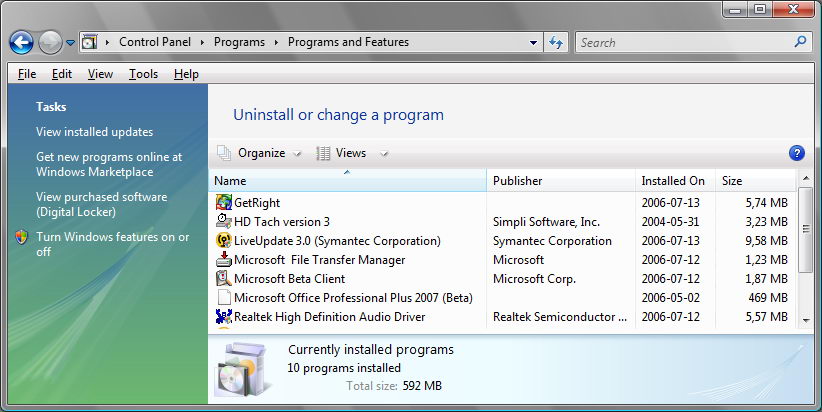
Task: Select the GetRight program name
Action: pos(257,203)
